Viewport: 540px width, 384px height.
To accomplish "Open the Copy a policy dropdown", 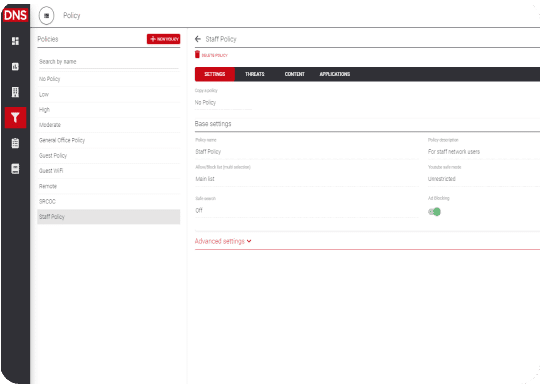I will [223, 102].
